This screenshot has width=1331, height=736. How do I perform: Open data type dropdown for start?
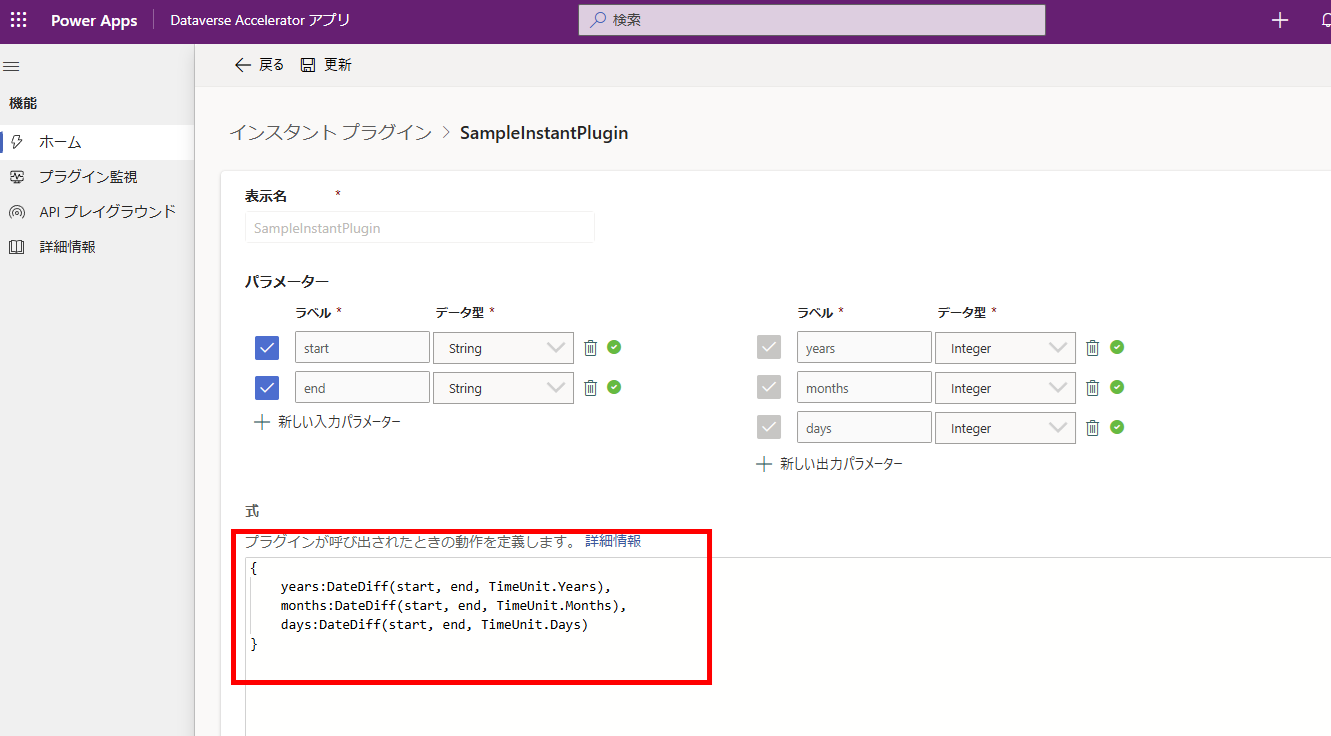(503, 348)
